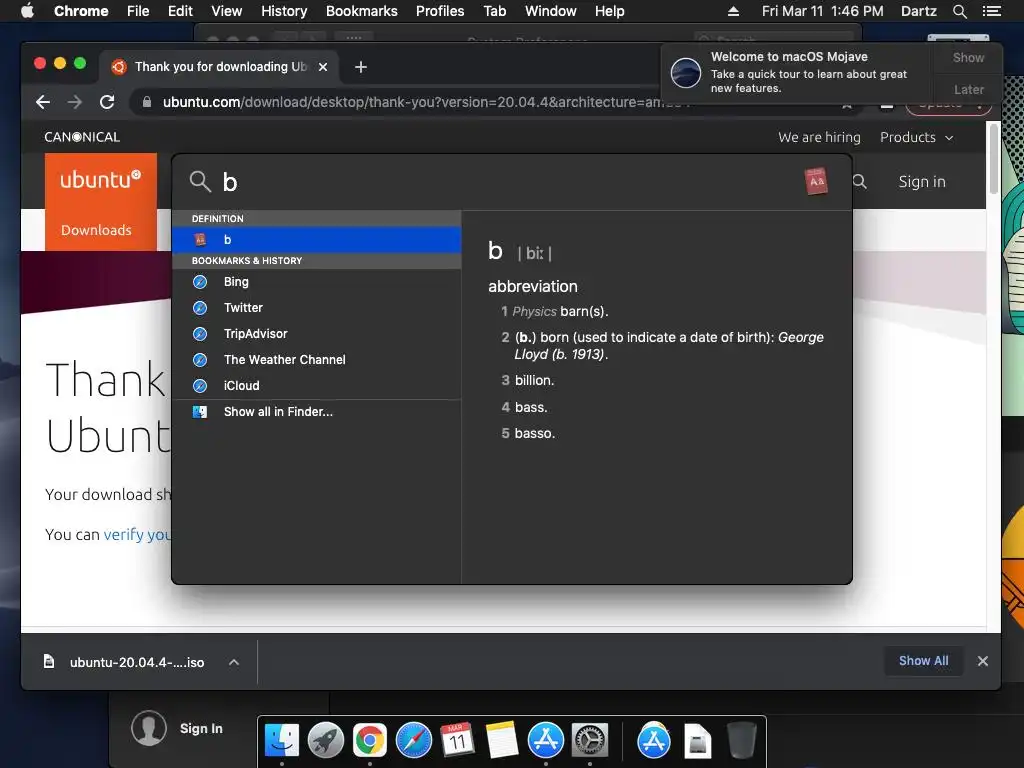The height and width of the screenshot is (768, 1024).
Task: Open Launchpad from the Dock
Action: 326,741
